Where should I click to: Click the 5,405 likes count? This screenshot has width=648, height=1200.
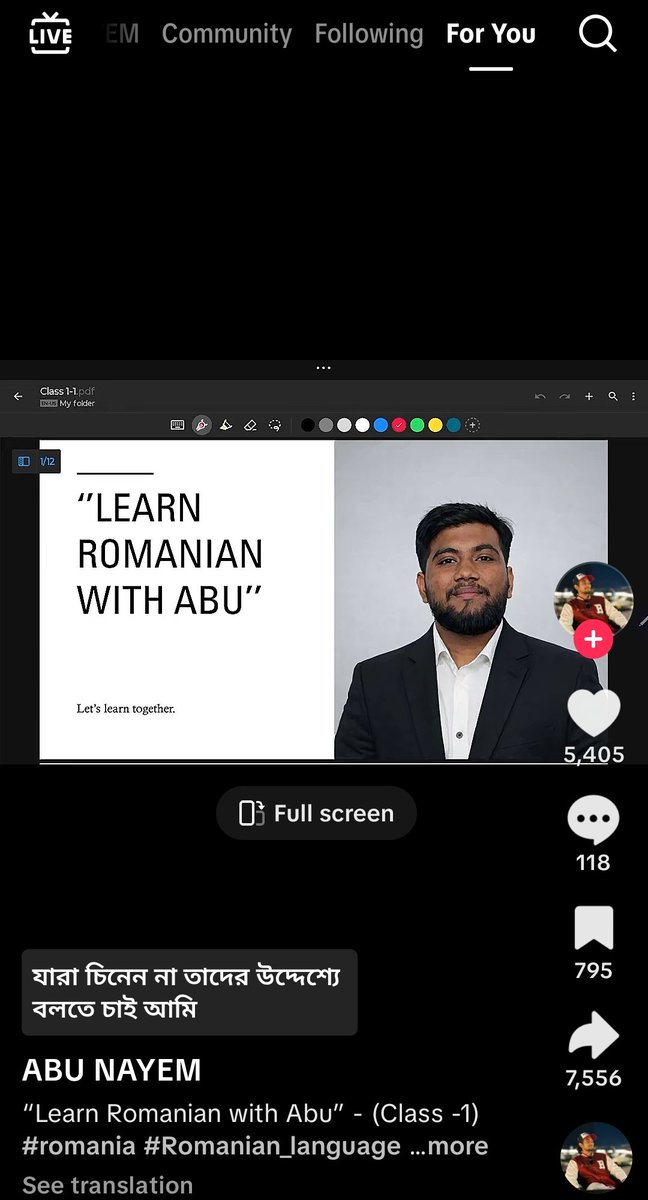pyautogui.click(x=594, y=755)
